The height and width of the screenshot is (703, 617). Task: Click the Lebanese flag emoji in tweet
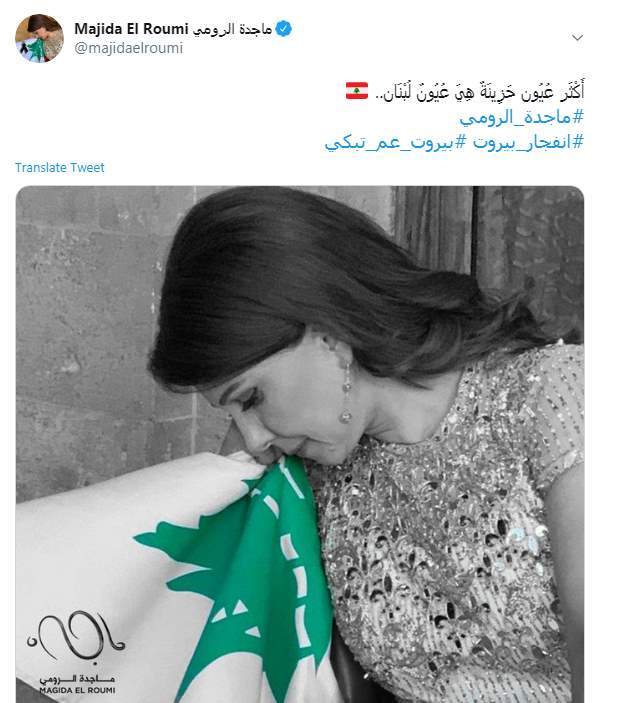click(357, 91)
